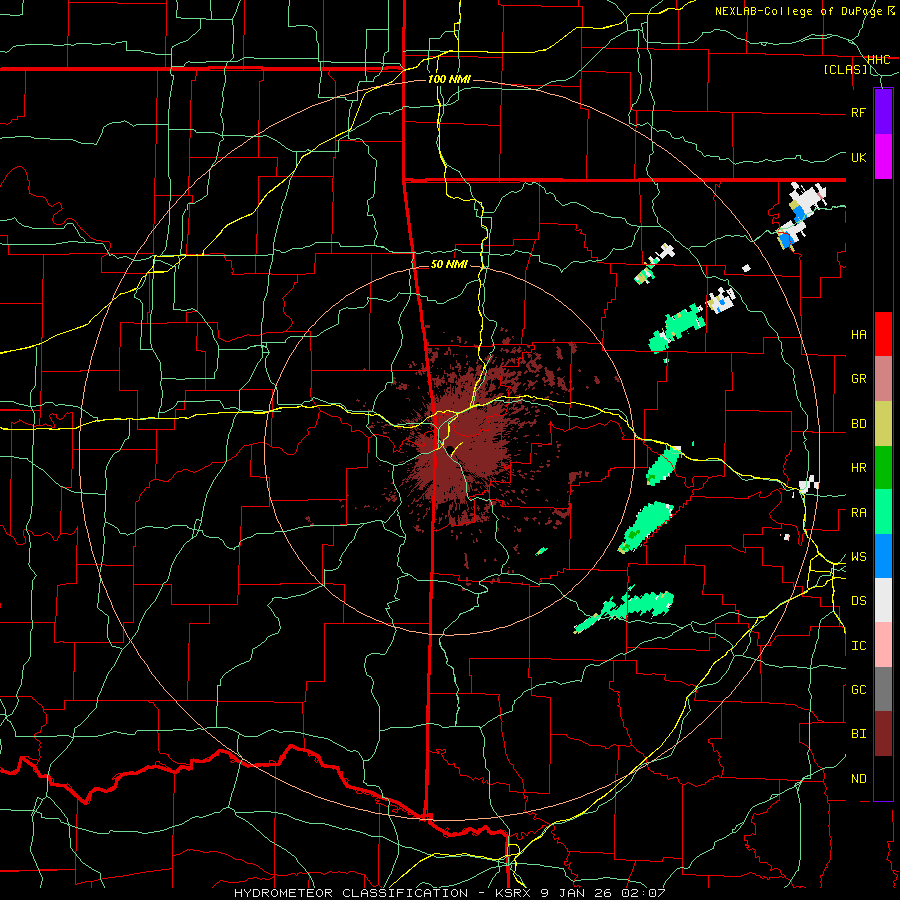
Task: Click the [CLAS] label
Action: pyautogui.click(x=845, y=69)
